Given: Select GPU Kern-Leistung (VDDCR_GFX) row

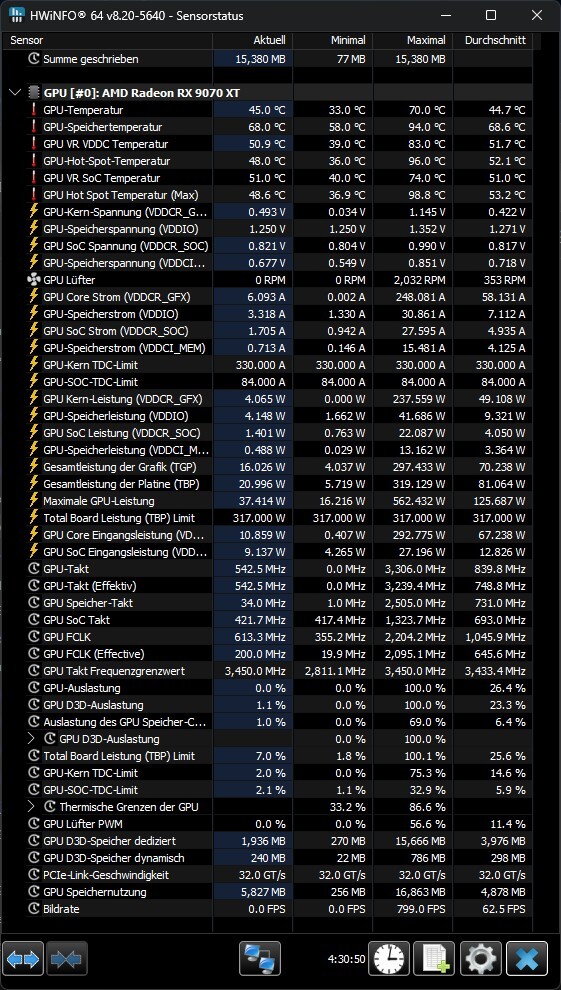Looking at the screenshot, I should click(267, 399).
